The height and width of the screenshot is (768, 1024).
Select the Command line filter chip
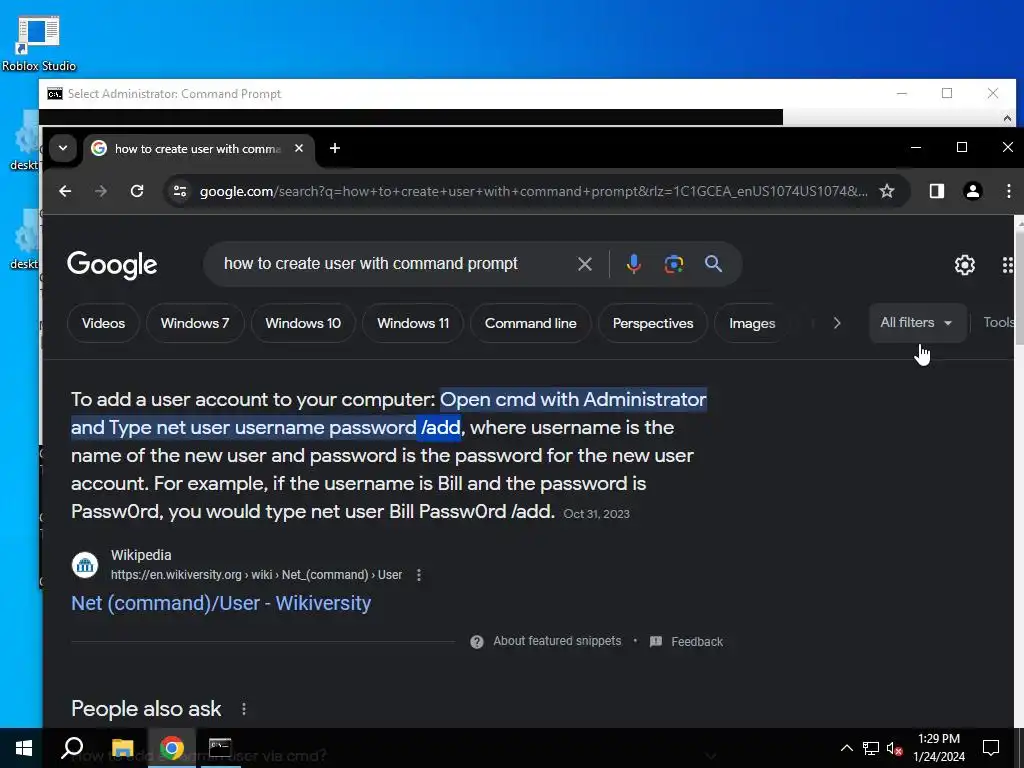[x=530, y=323]
